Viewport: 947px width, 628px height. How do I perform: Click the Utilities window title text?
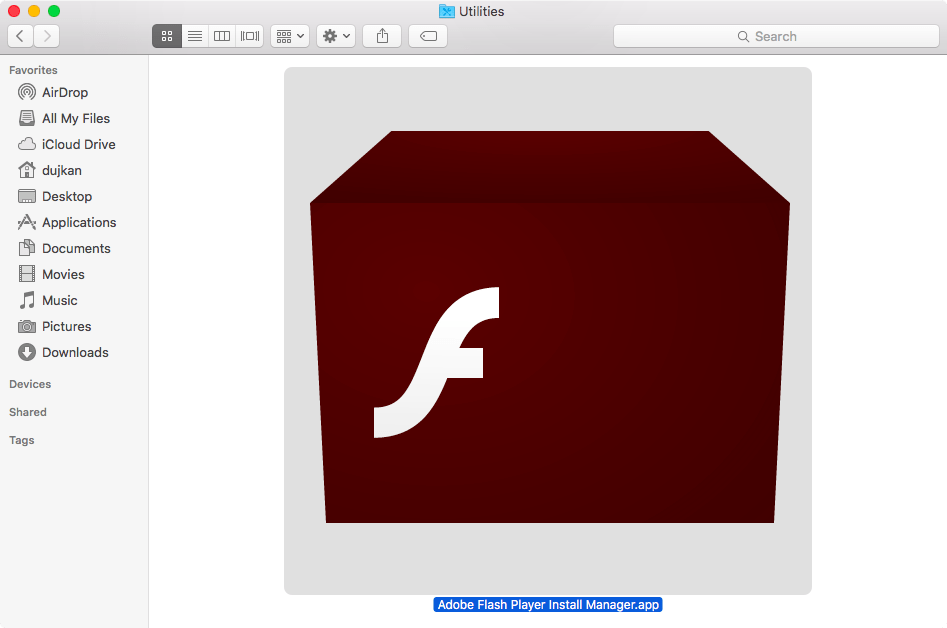click(481, 11)
